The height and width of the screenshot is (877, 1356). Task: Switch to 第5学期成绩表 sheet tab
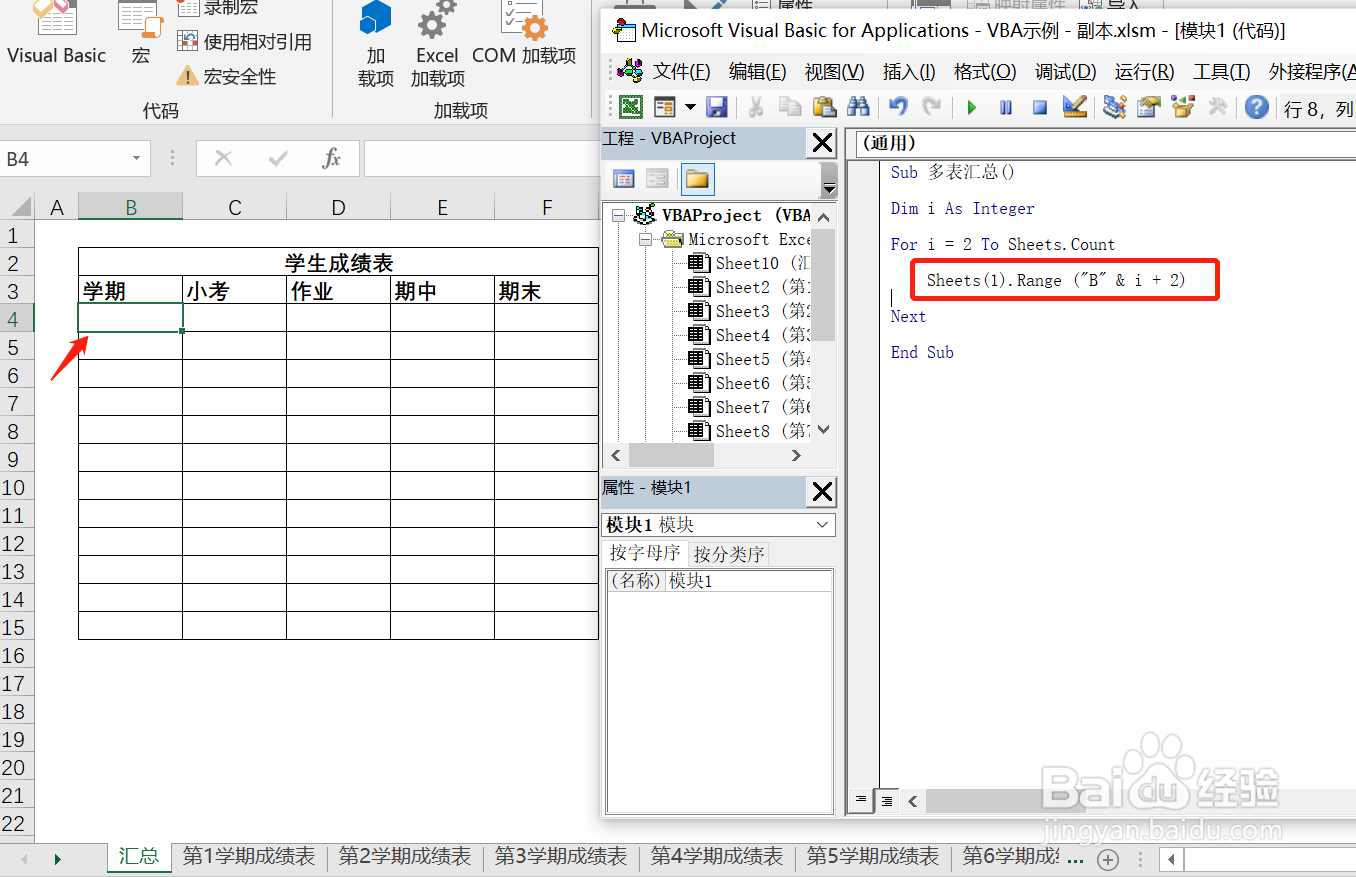point(872,857)
